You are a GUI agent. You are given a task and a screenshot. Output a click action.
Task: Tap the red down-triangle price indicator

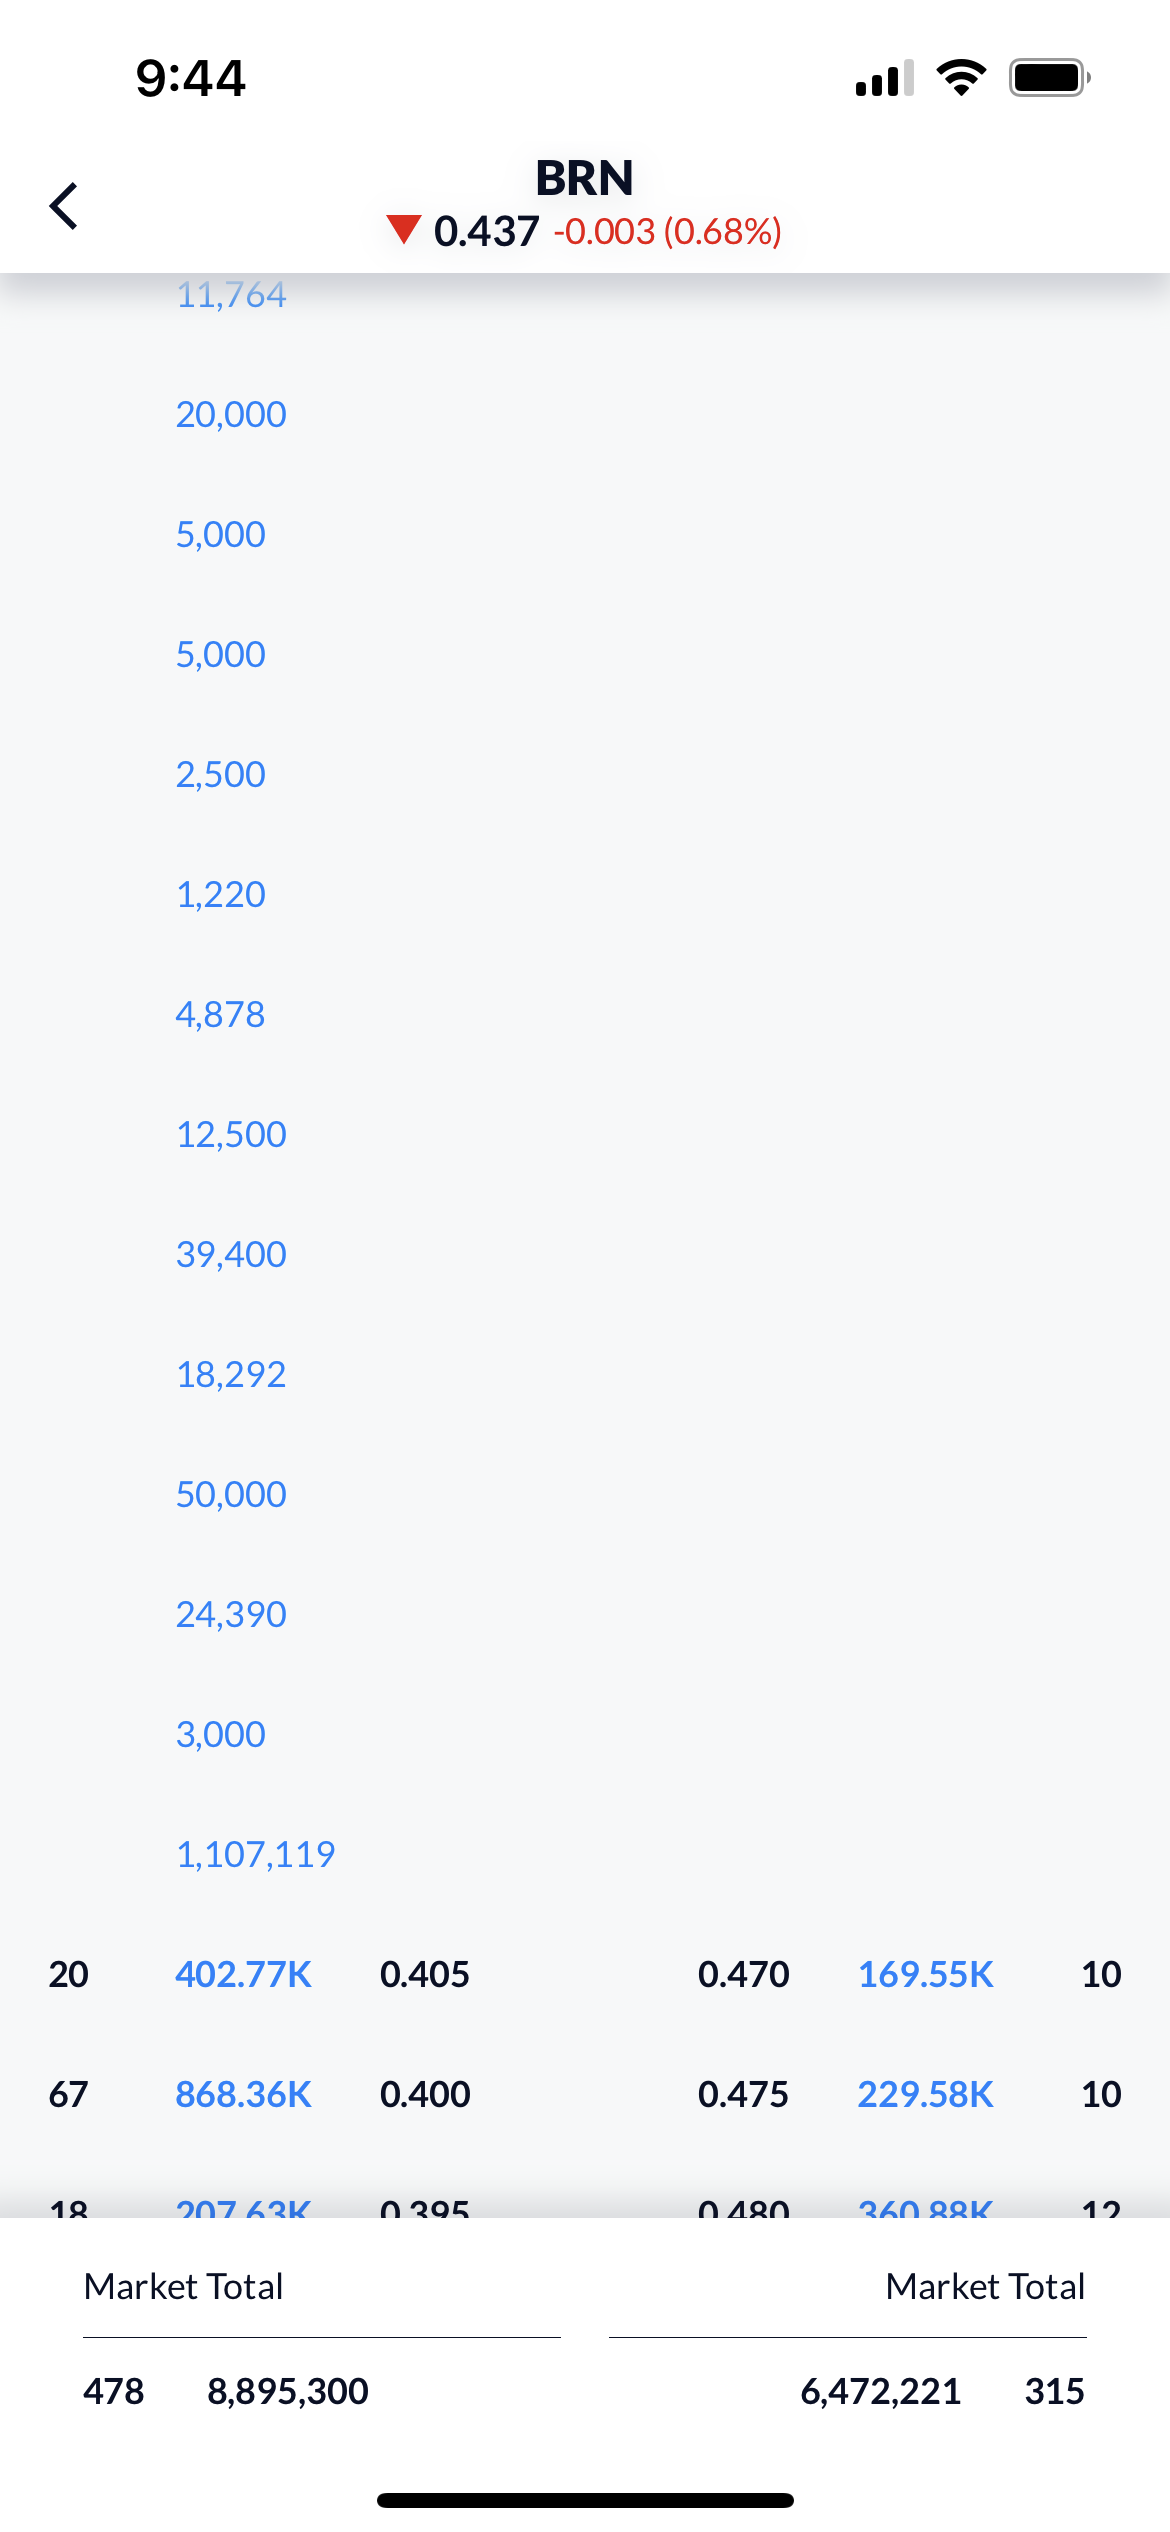click(404, 229)
